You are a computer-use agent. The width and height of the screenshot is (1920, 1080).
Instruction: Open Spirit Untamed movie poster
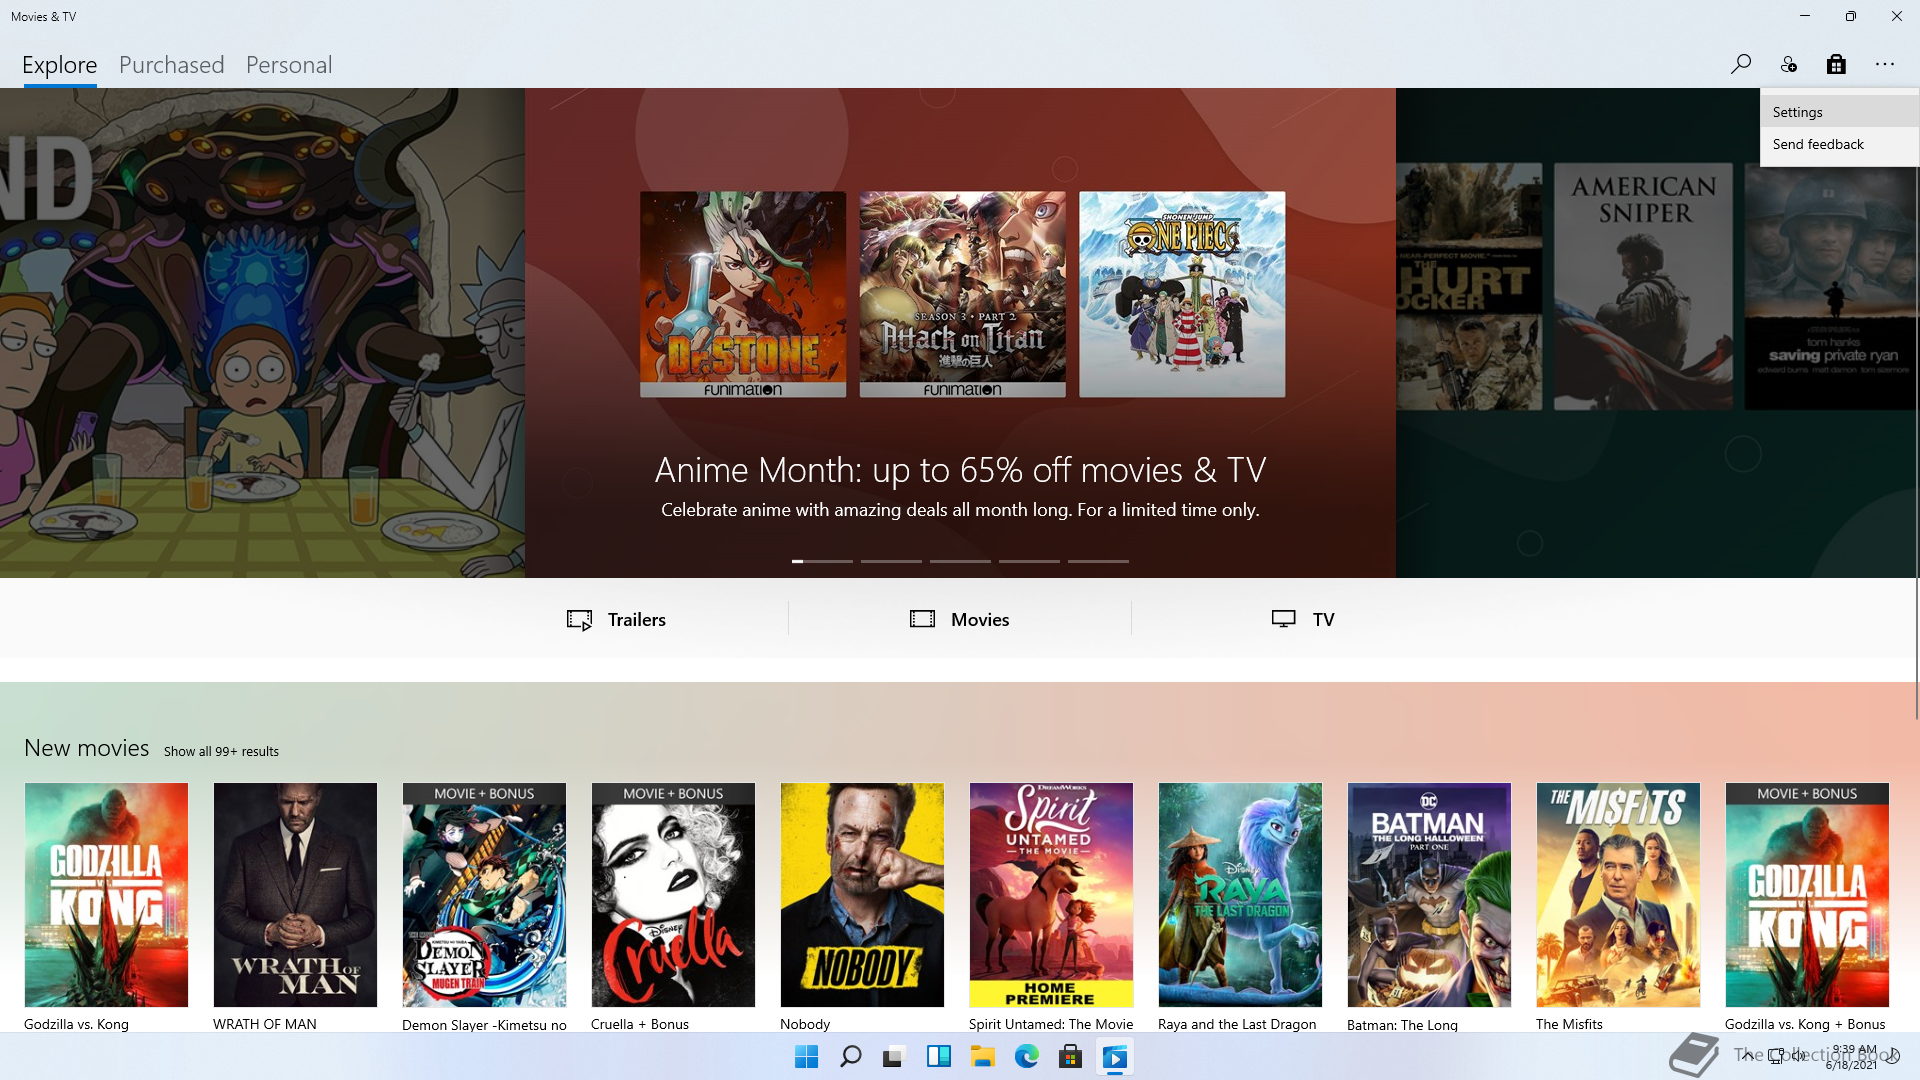1051,895
